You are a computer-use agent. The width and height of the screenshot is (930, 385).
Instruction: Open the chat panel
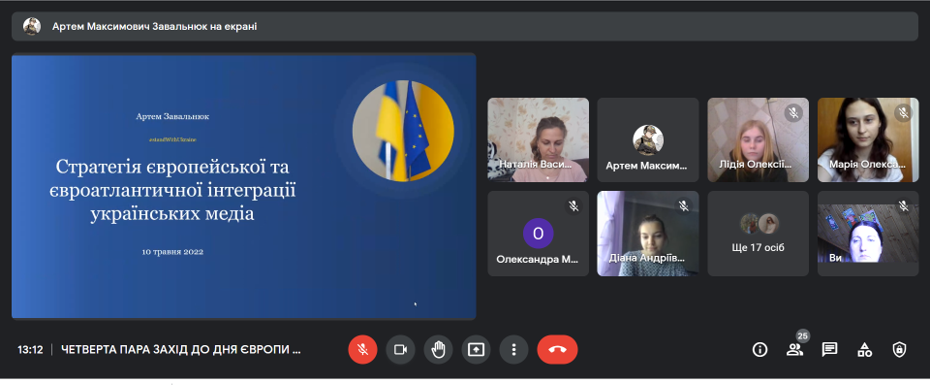(x=830, y=350)
